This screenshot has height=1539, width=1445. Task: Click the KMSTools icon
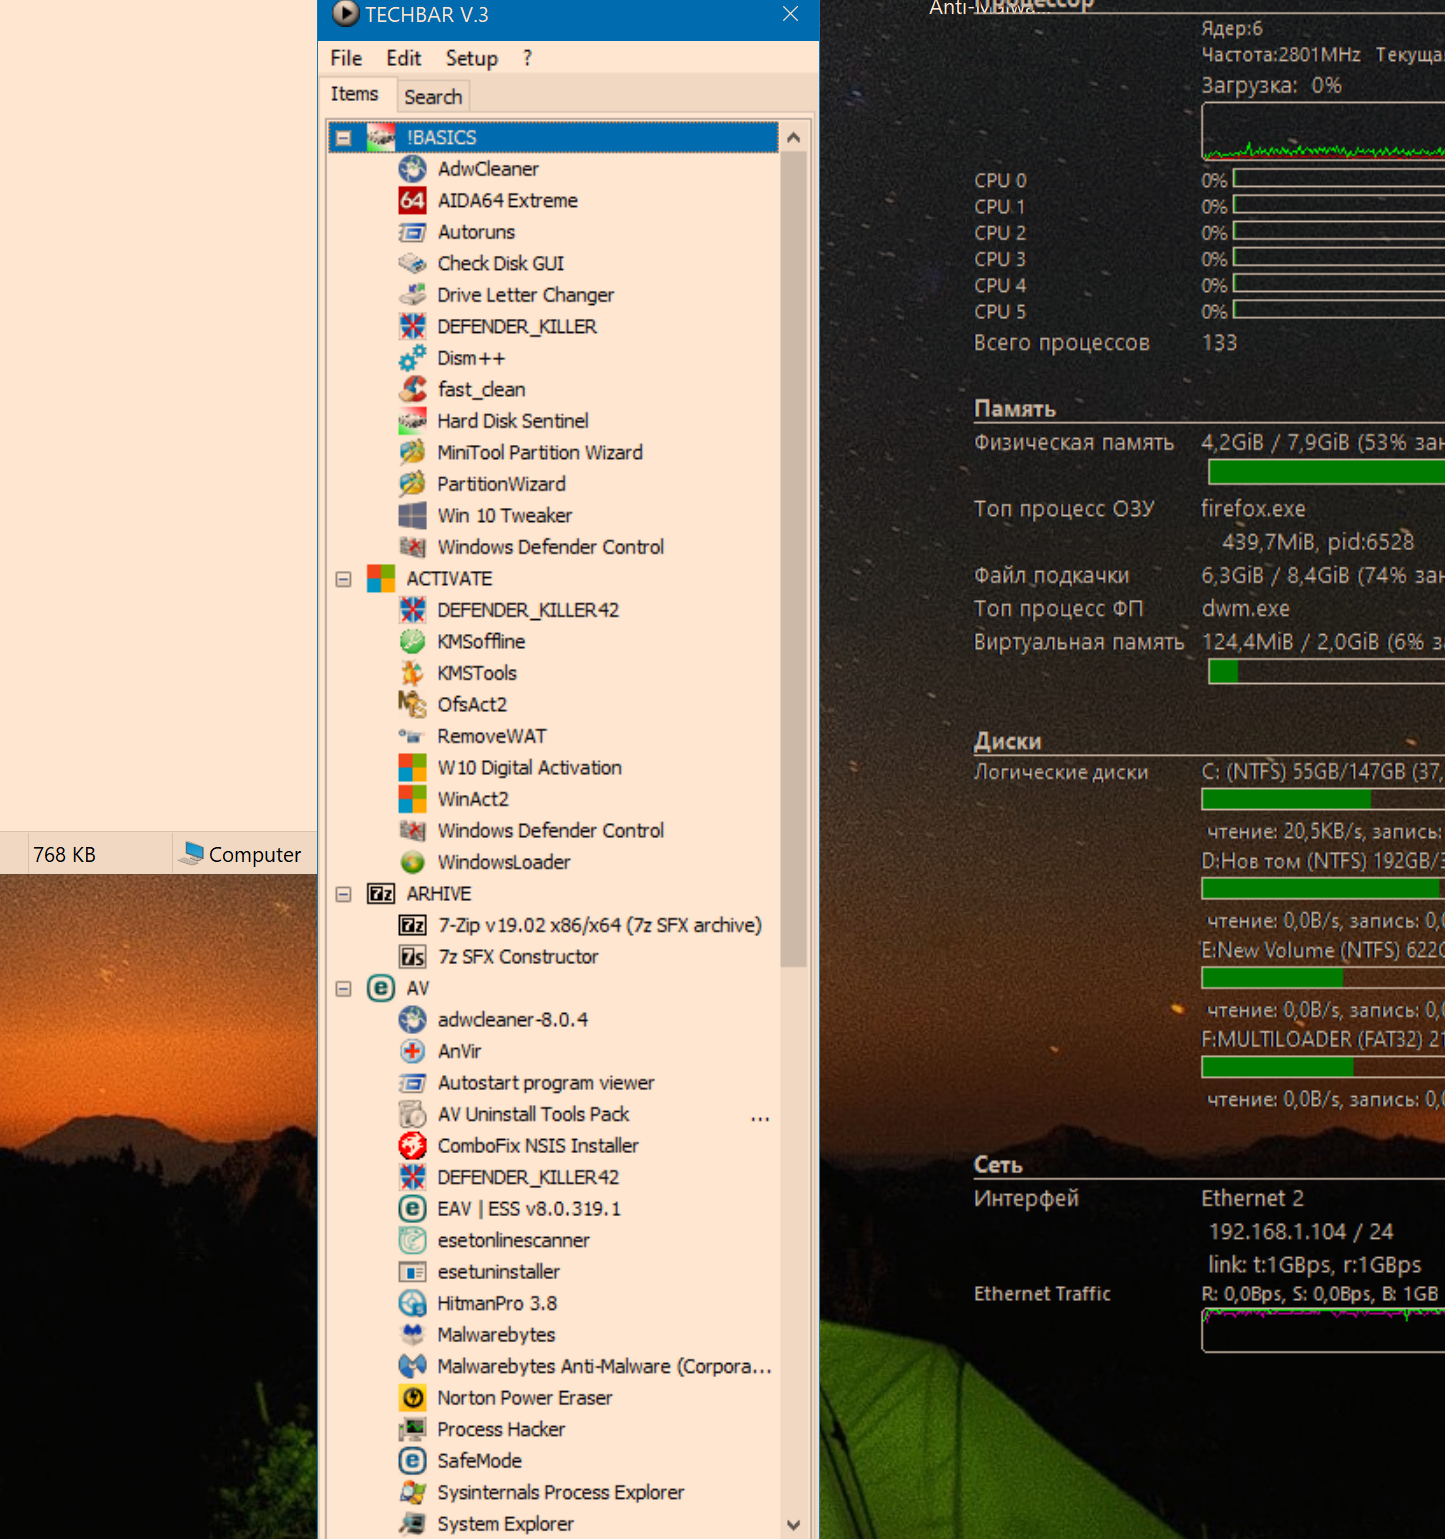point(412,673)
